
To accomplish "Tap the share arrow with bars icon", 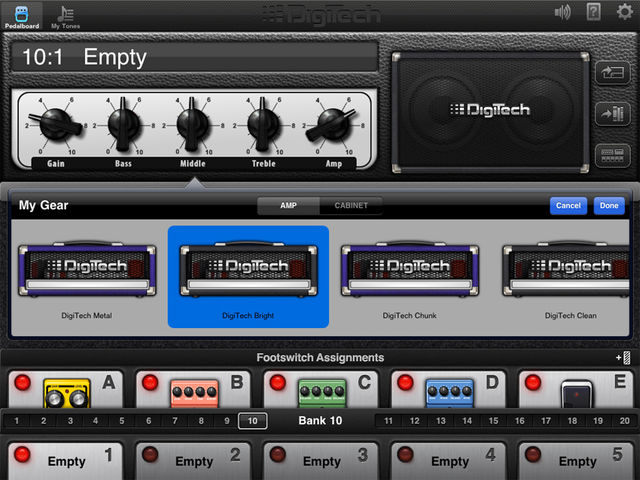I will click(x=612, y=113).
